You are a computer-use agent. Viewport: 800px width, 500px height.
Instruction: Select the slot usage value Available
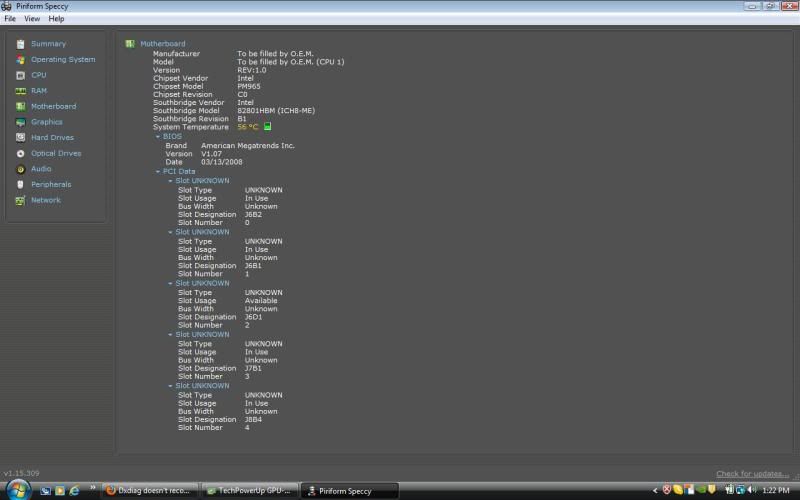point(261,301)
